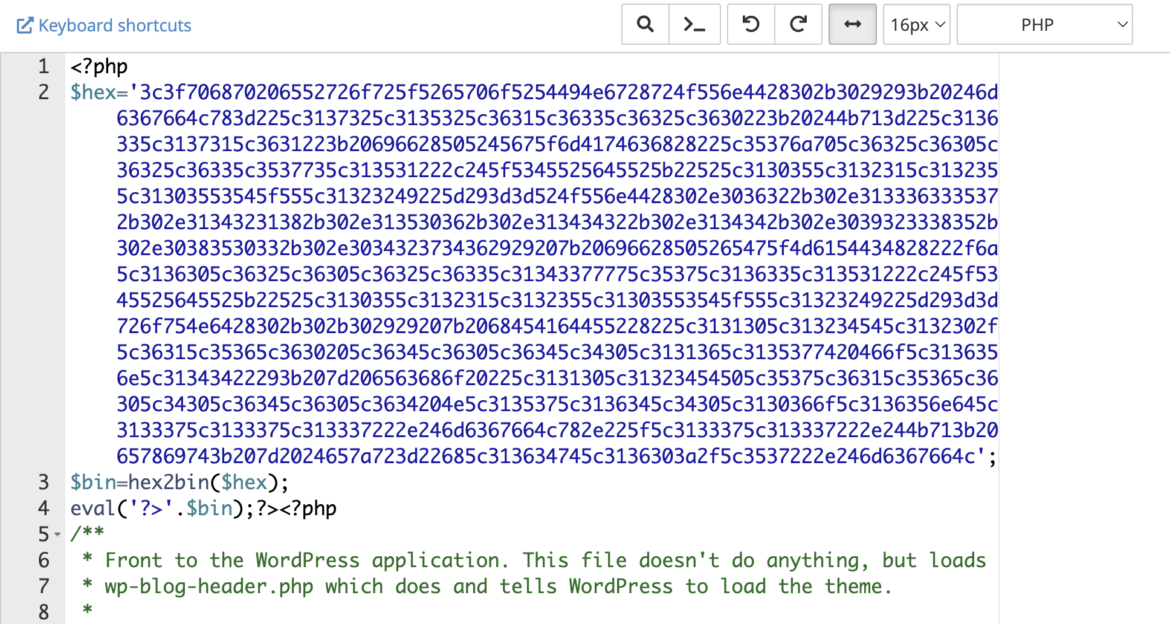
Task: Click line number 4 in the gutter
Action: tap(43, 508)
